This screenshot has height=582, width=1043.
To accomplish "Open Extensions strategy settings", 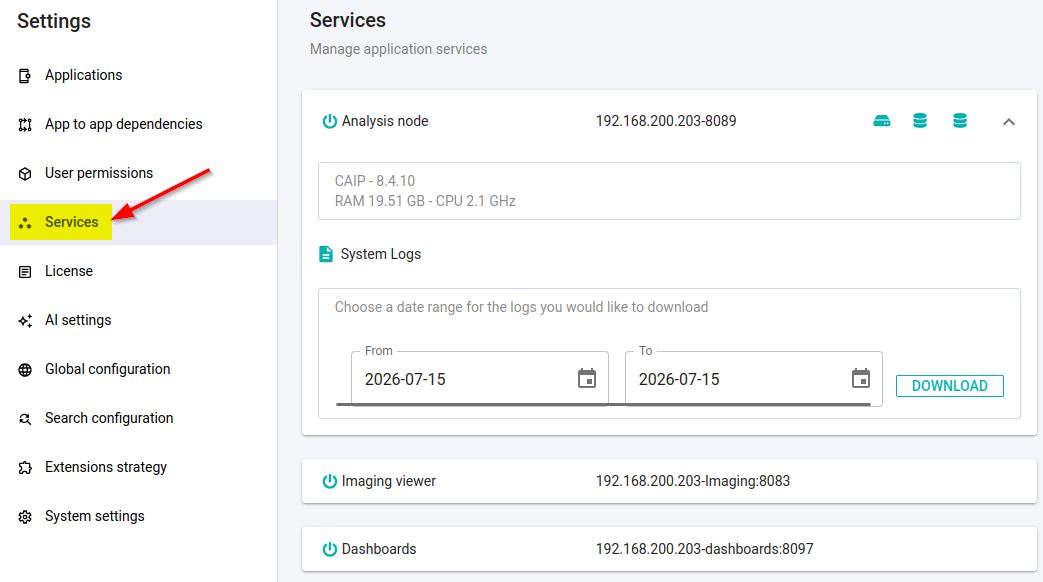I will pyautogui.click(x=138, y=467).
